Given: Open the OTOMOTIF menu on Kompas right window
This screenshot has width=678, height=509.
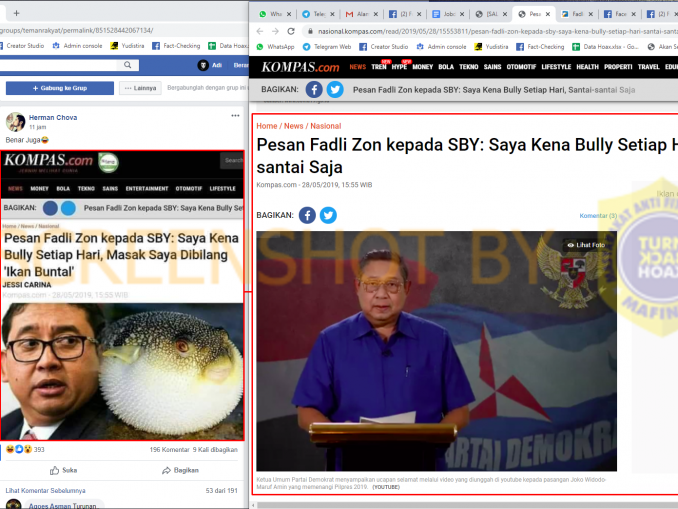Looking at the screenshot, I should (x=521, y=67).
